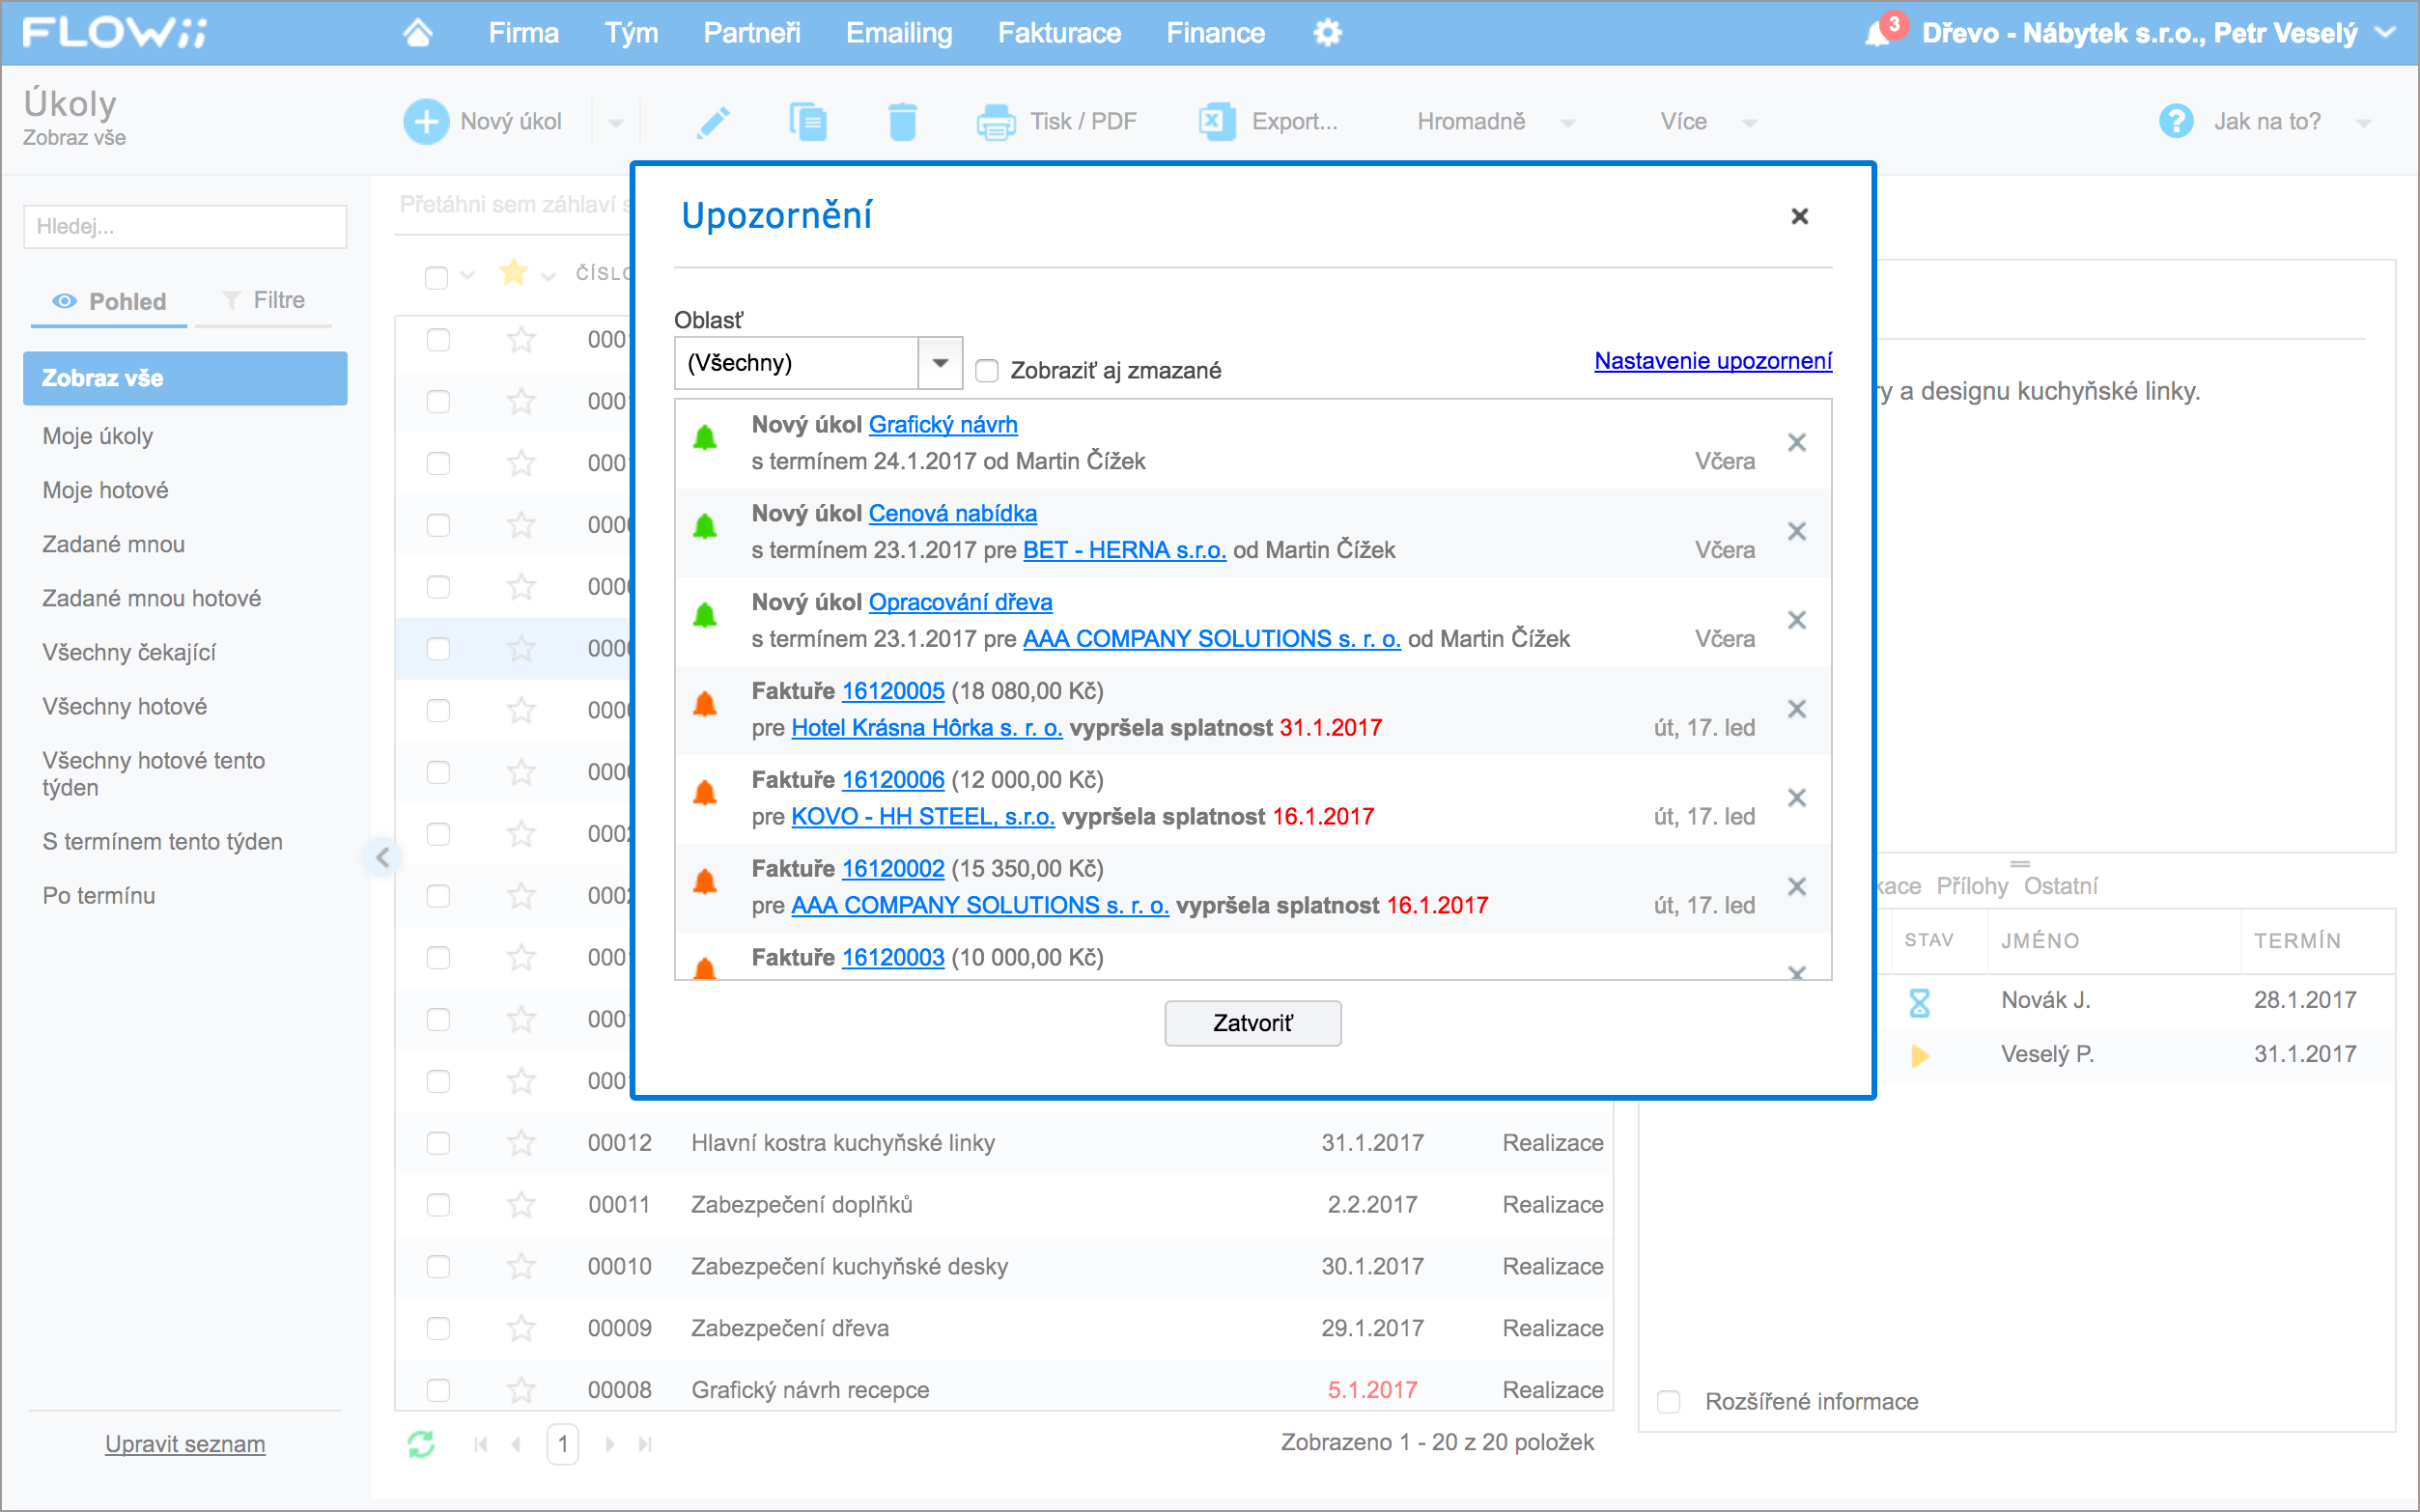Open KOVO - HH STEEL, s.r.o. link
The height and width of the screenshot is (1512, 2420).
pos(922,817)
